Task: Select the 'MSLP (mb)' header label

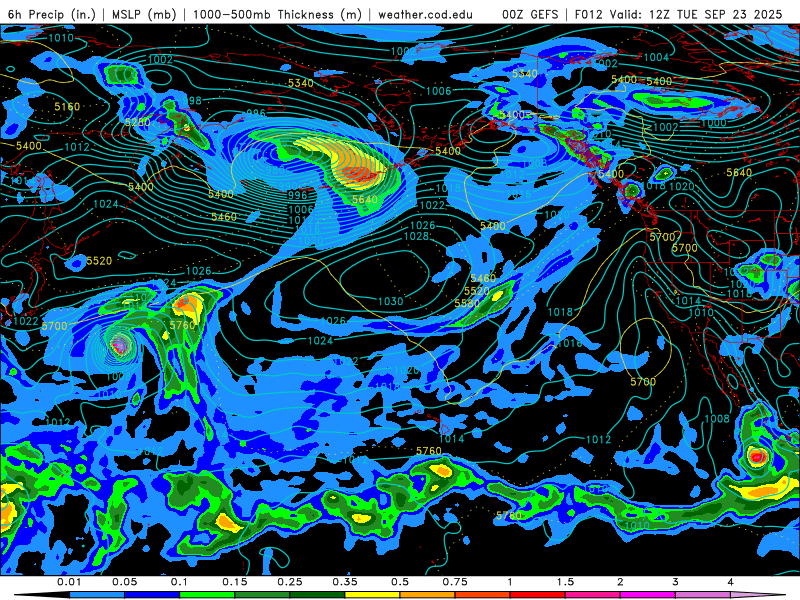Action: click(x=144, y=14)
